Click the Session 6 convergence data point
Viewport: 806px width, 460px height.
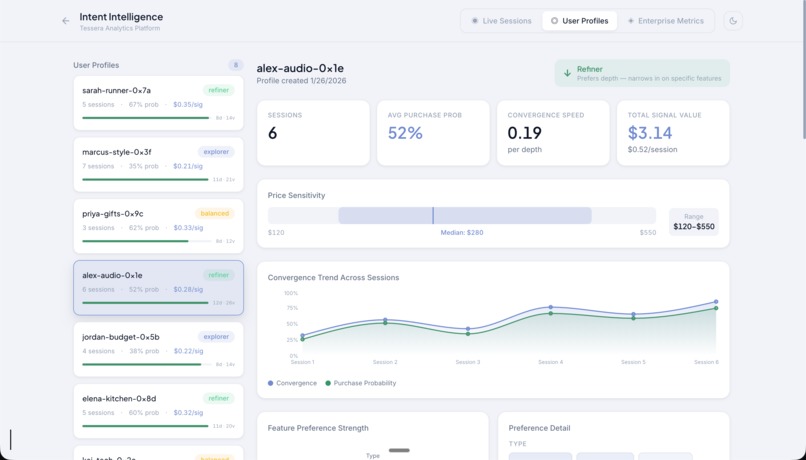point(716,302)
